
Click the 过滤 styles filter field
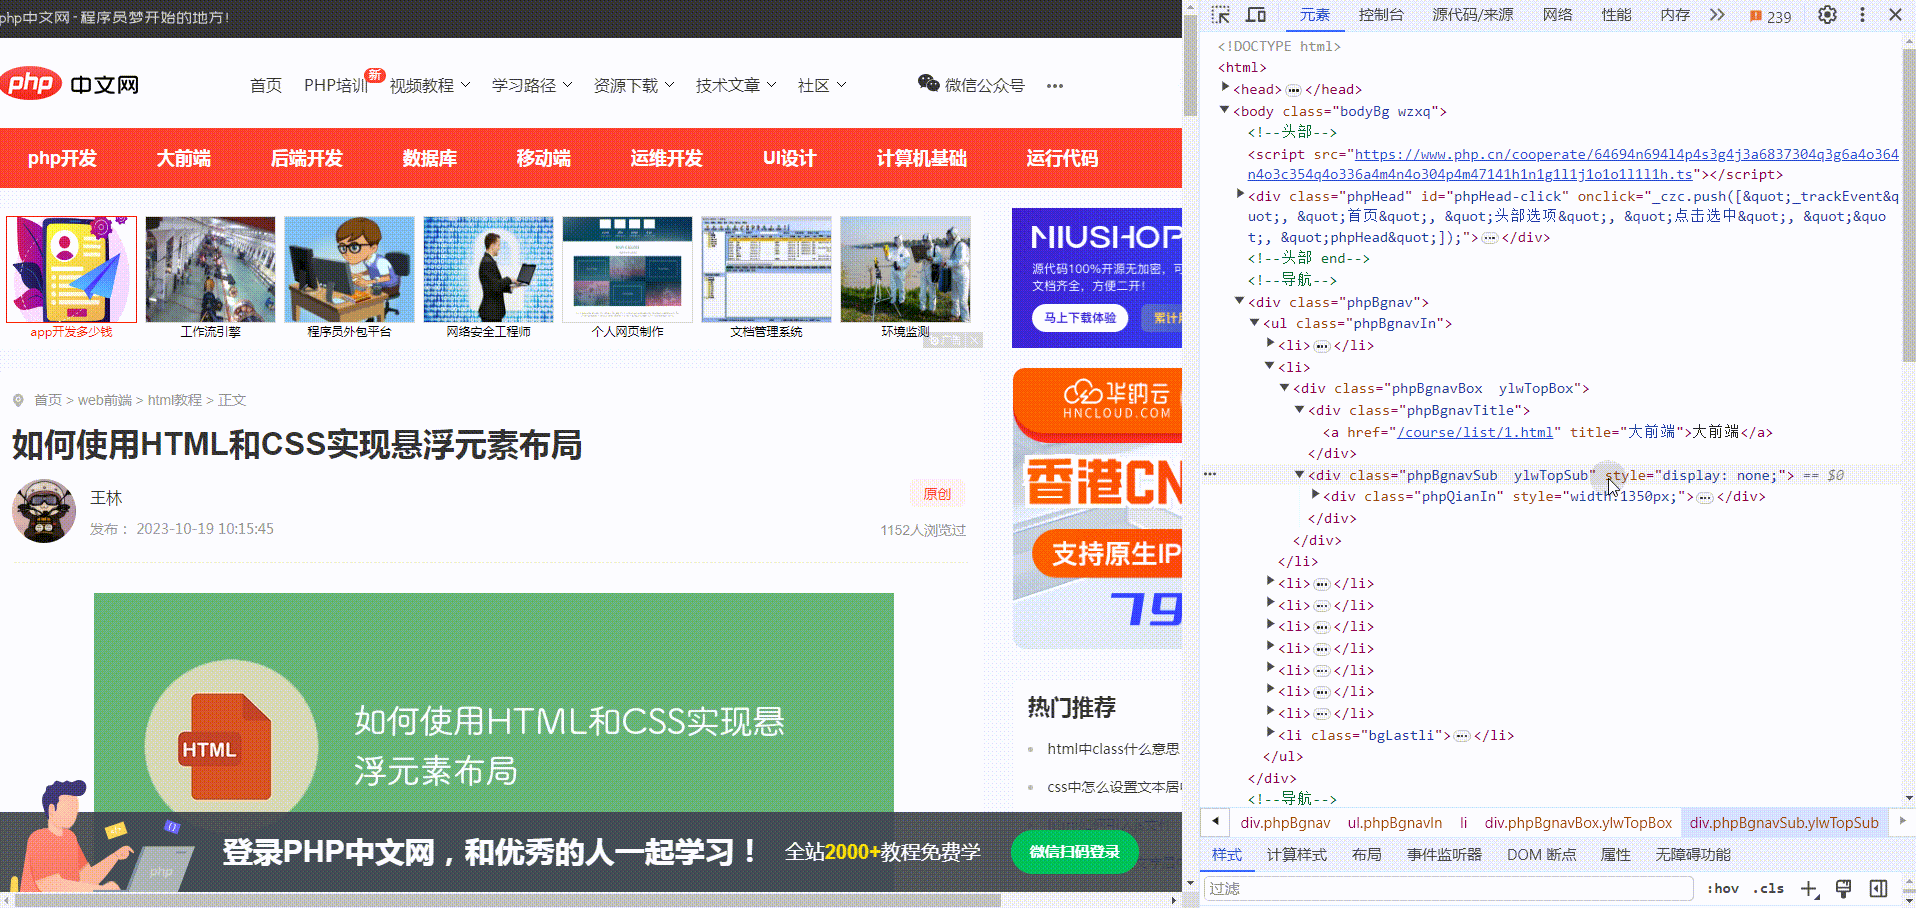click(1447, 888)
